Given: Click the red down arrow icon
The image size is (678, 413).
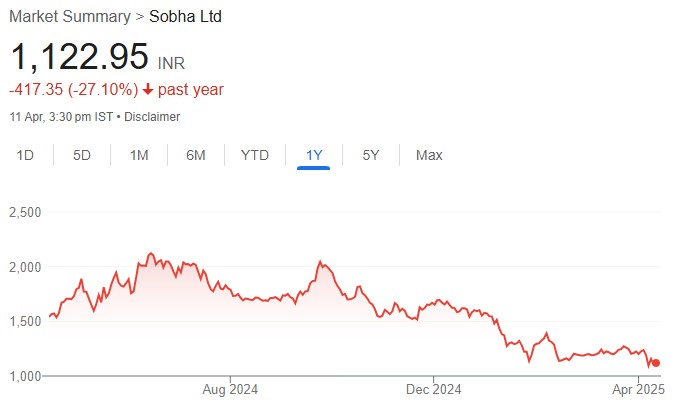Looking at the screenshot, I should [x=148, y=90].
